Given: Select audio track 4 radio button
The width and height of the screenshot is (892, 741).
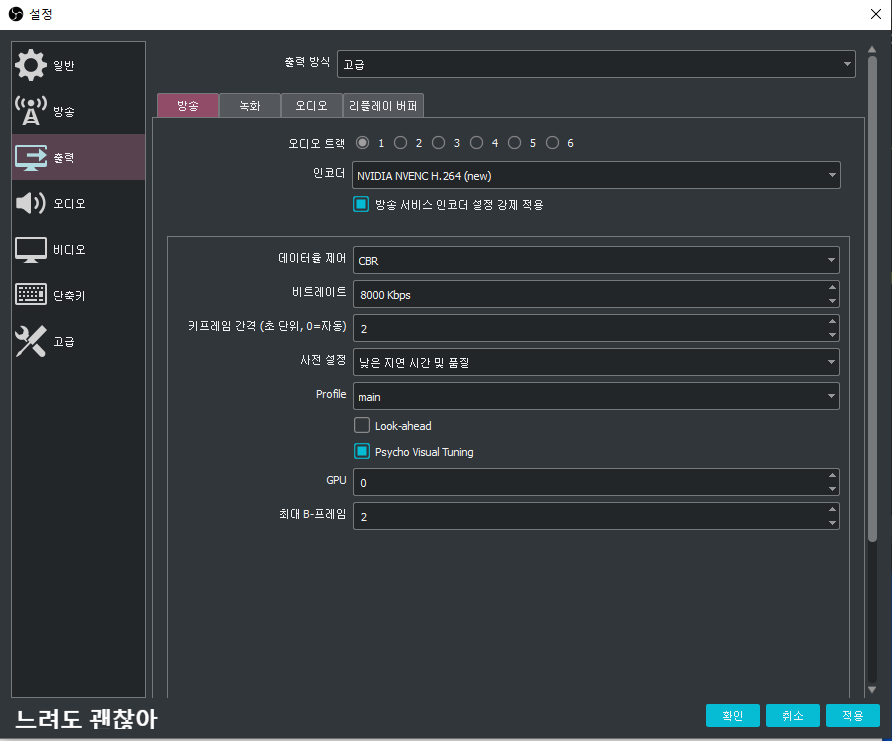Looking at the screenshot, I should click(x=477, y=143).
